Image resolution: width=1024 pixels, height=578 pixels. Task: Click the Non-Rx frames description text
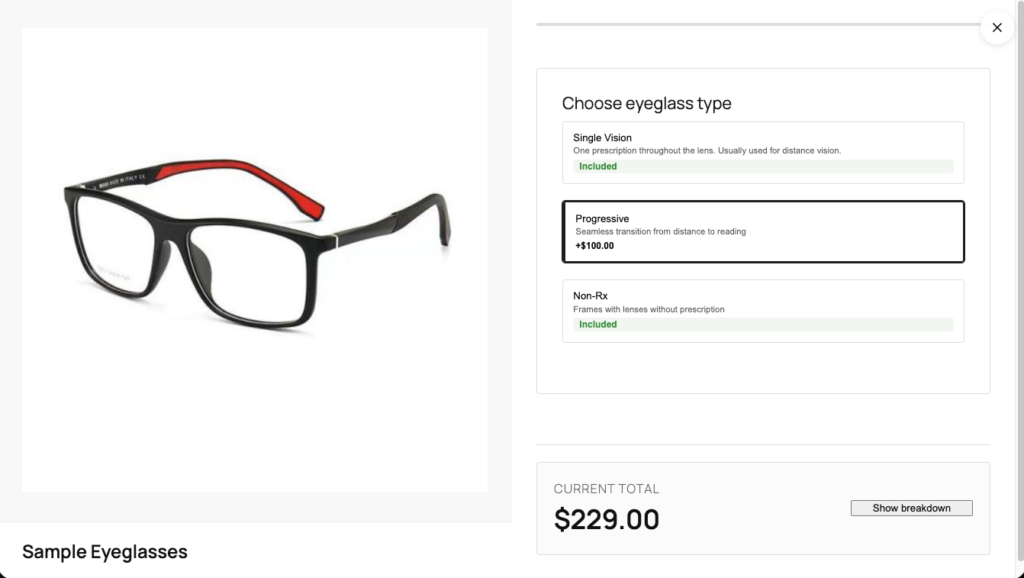coord(648,309)
